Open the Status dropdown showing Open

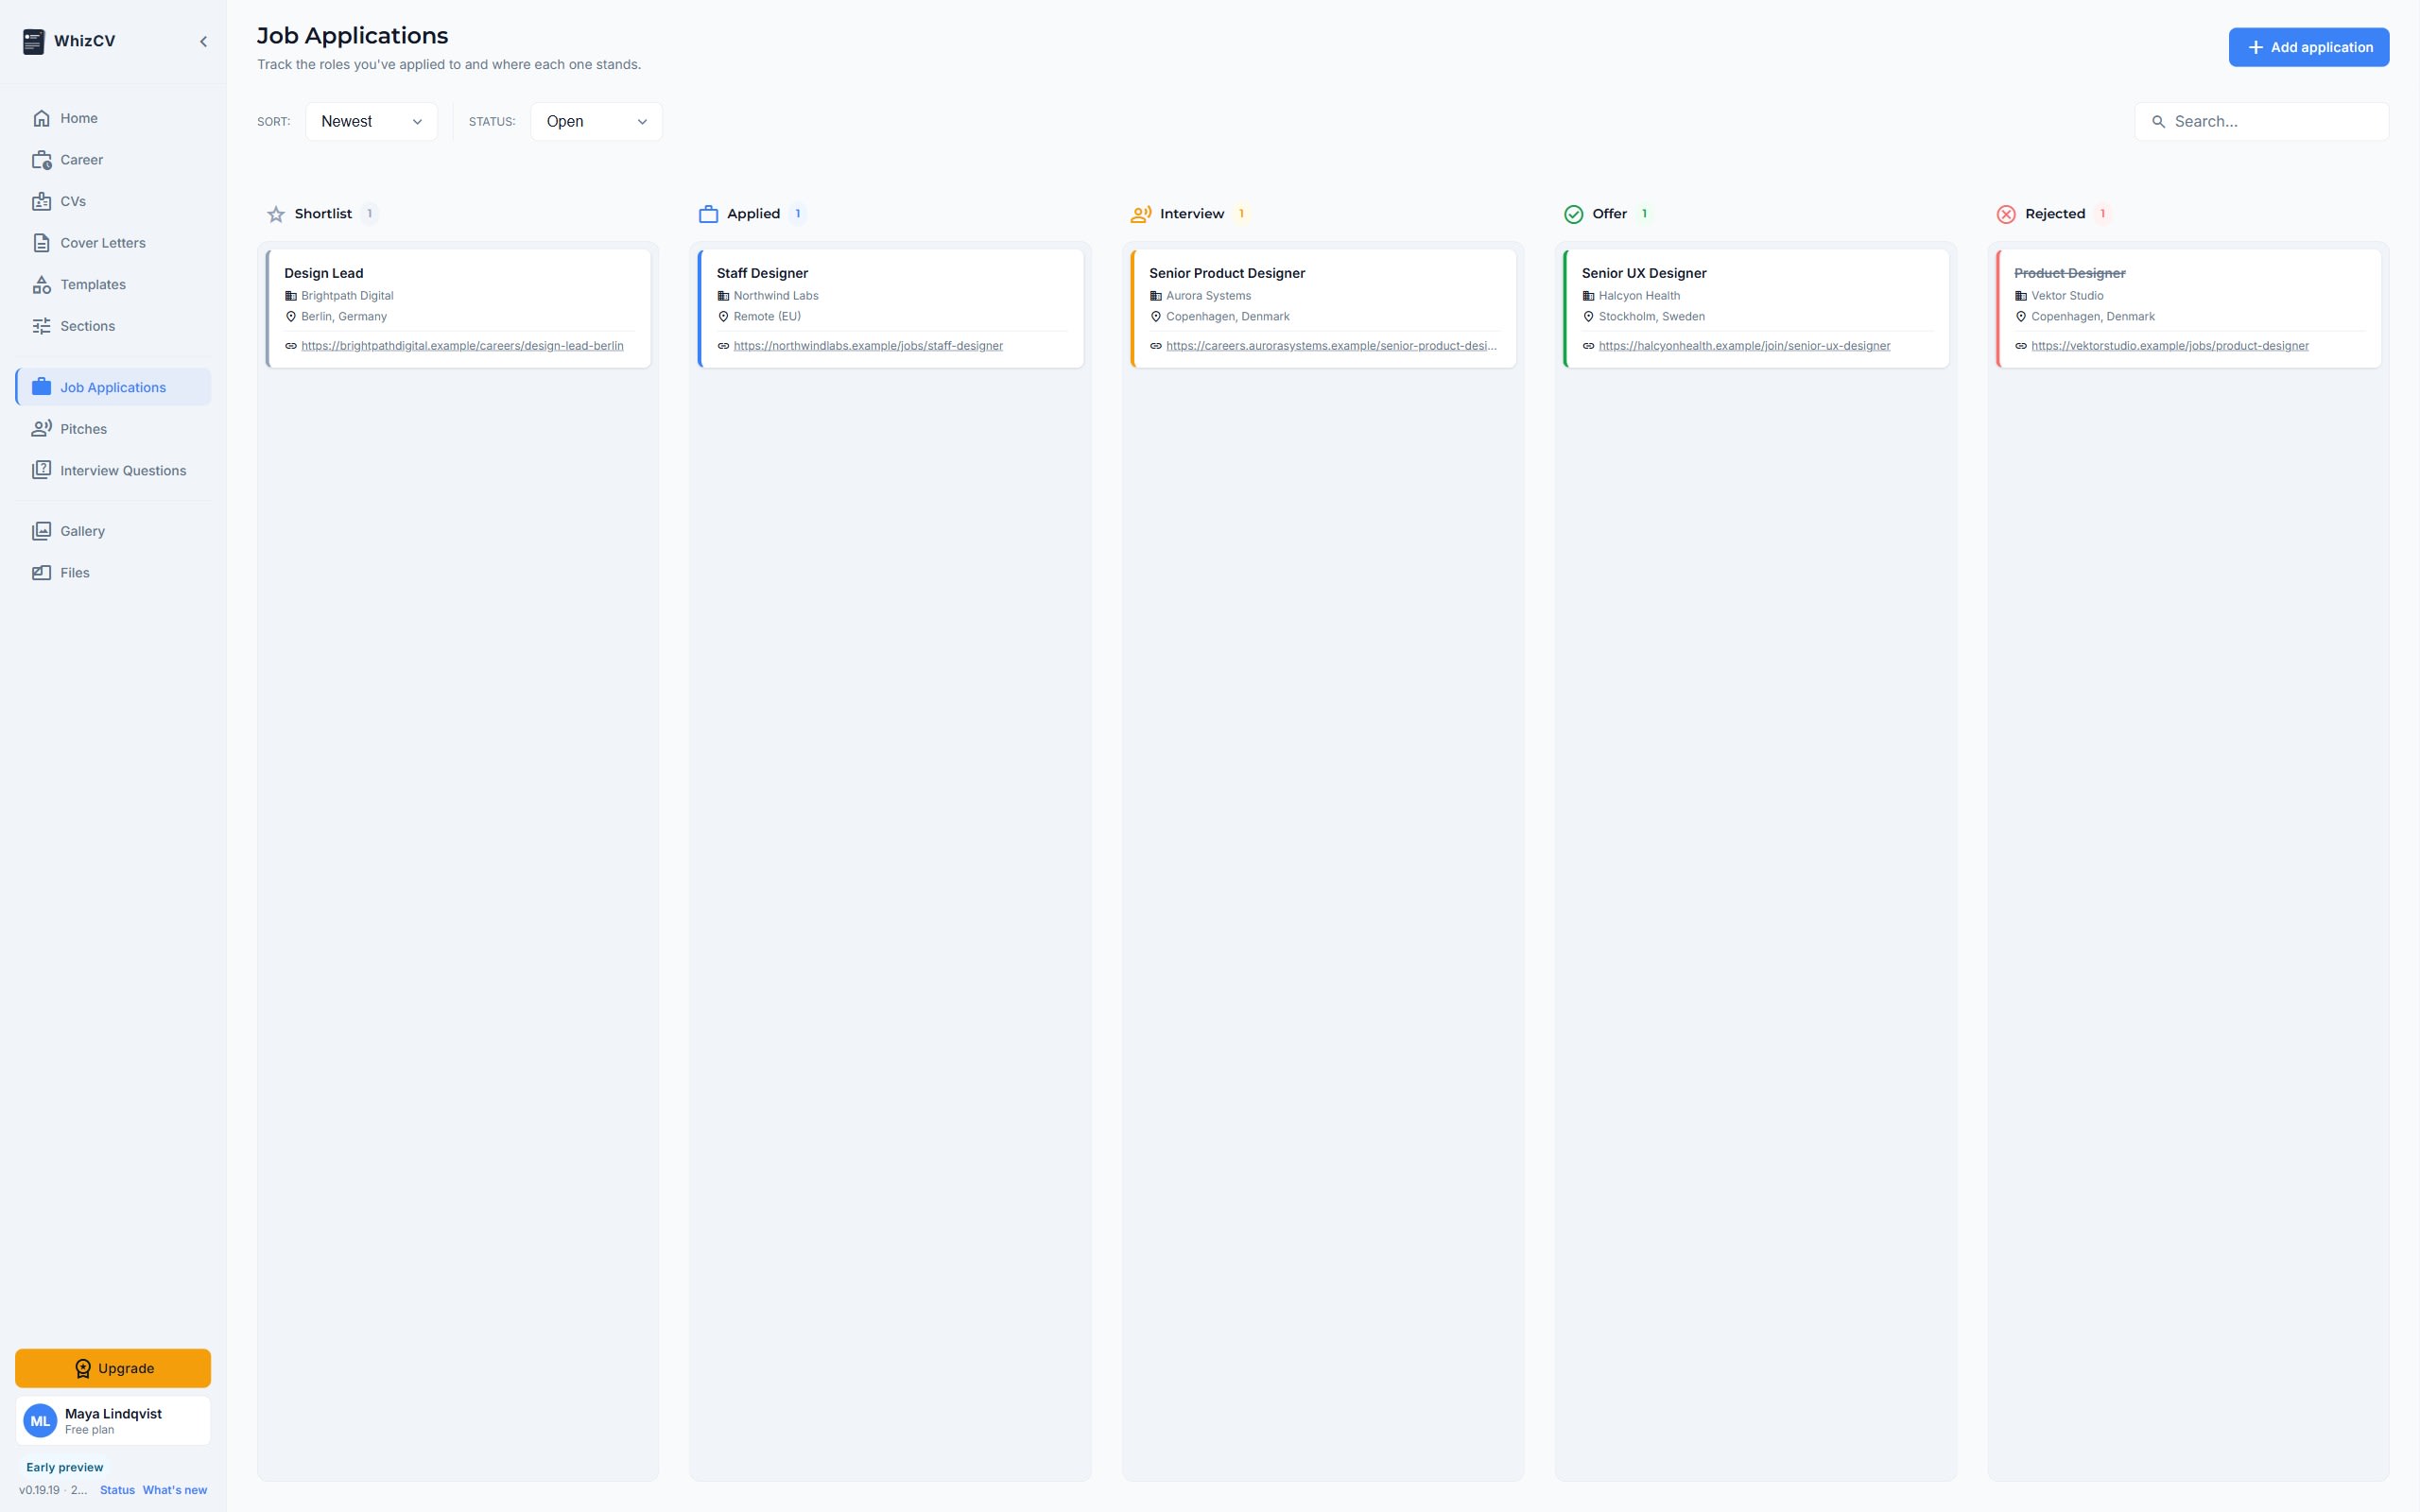click(x=596, y=122)
